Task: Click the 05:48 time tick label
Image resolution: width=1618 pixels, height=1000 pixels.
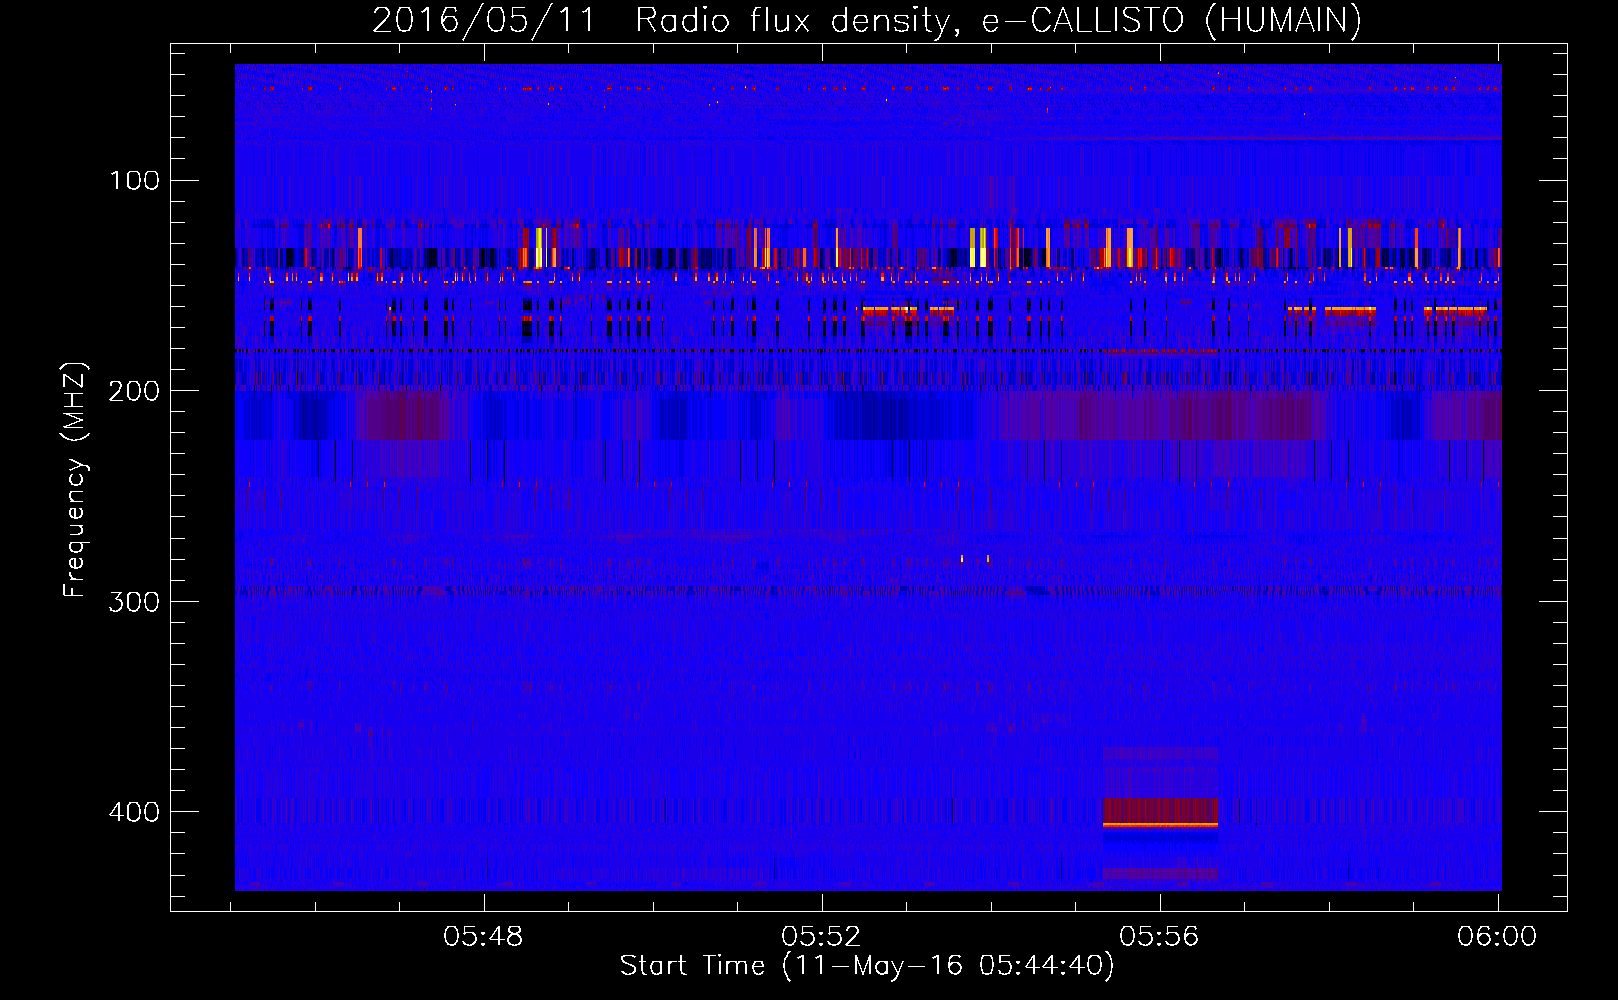Action: click(484, 936)
